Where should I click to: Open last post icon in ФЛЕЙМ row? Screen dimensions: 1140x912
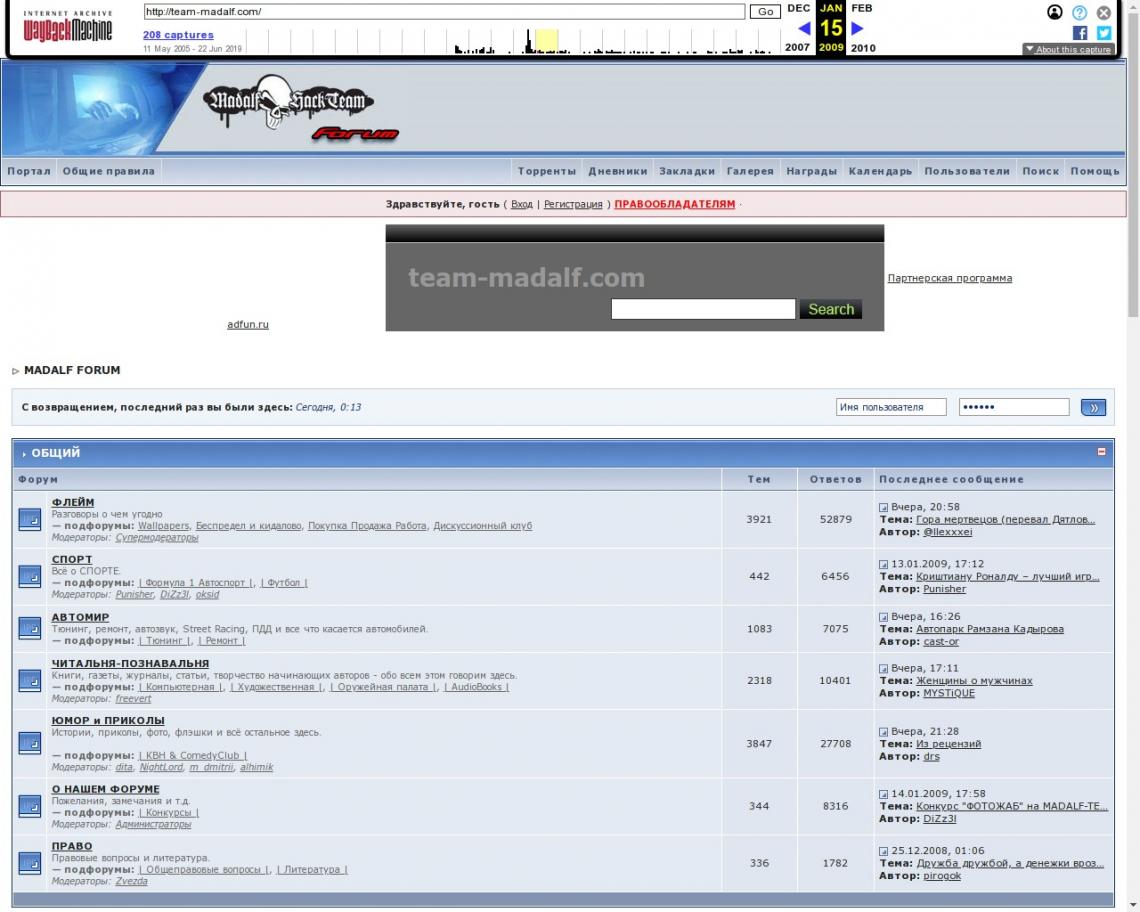(883, 507)
